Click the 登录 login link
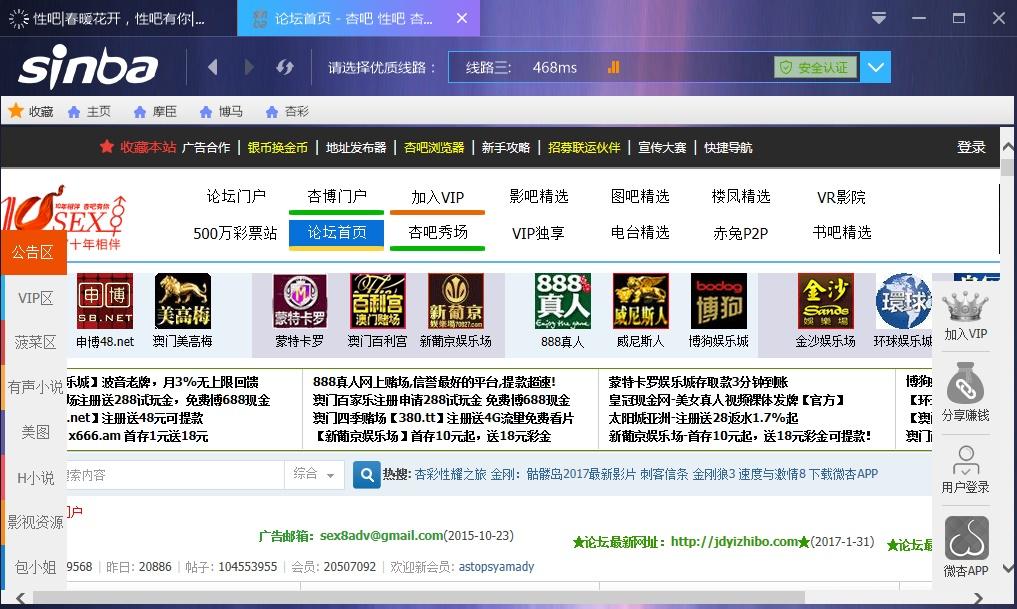This screenshot has height=609, width=1017. point(971,147)
